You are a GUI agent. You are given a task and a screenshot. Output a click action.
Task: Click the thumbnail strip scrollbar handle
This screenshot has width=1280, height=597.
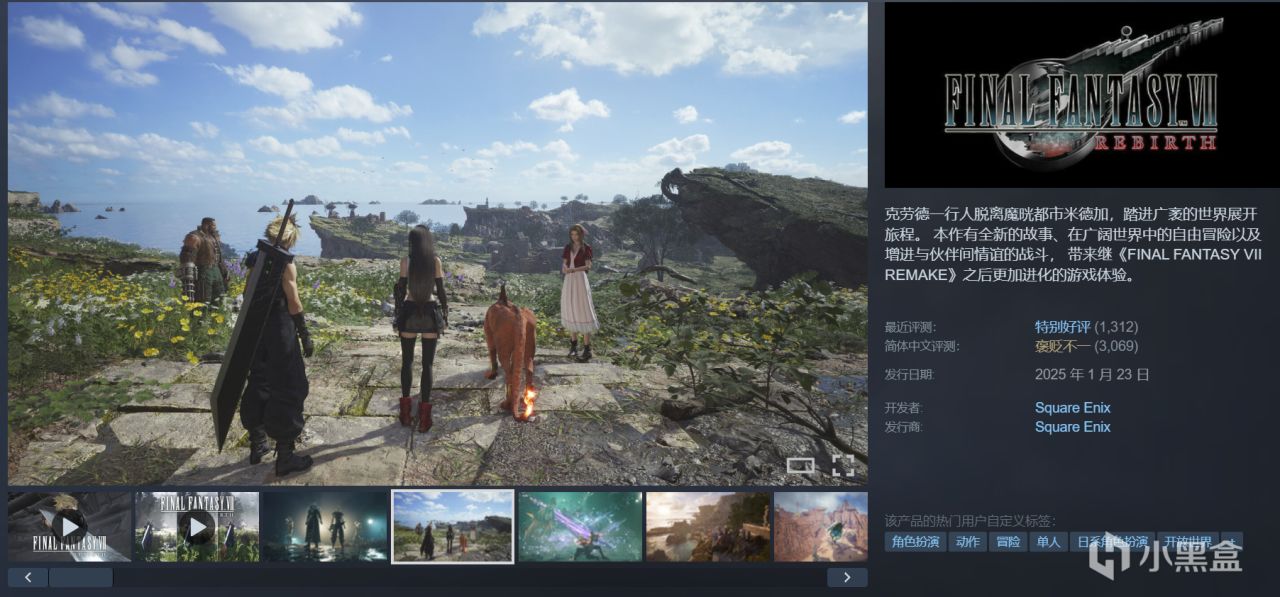click(81, 577)
